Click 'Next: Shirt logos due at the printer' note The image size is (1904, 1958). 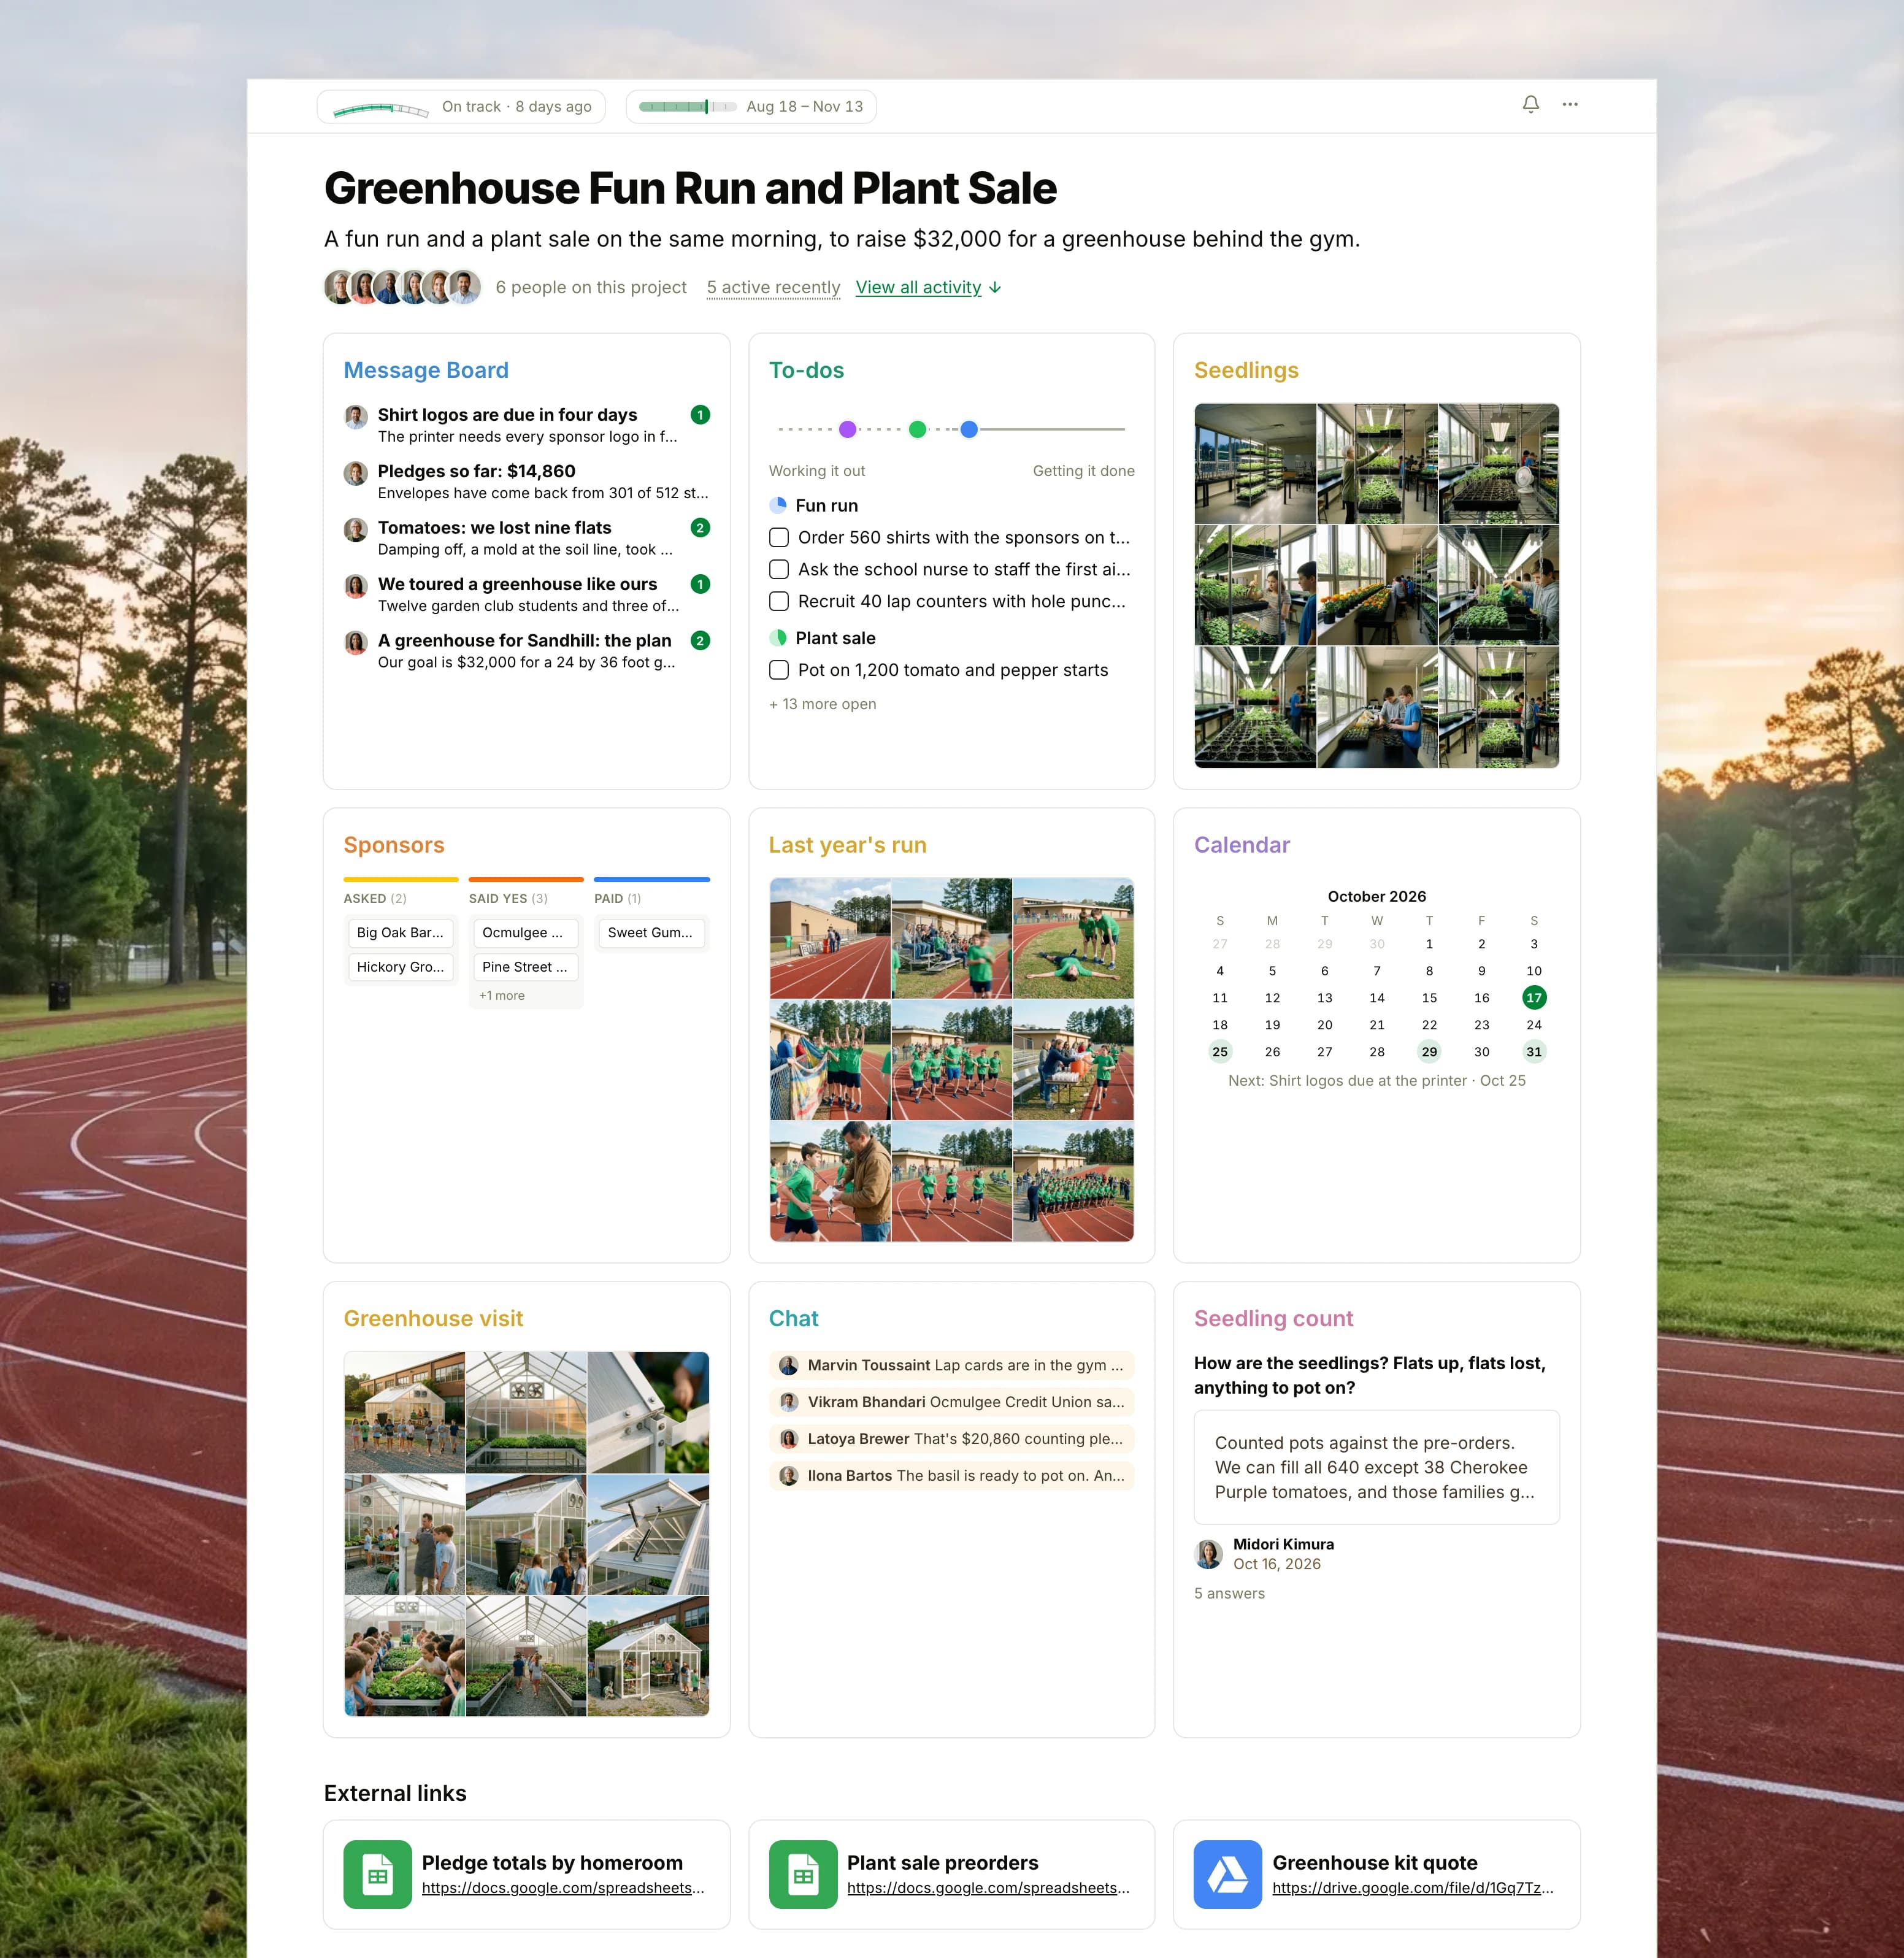[1377, 1081]
